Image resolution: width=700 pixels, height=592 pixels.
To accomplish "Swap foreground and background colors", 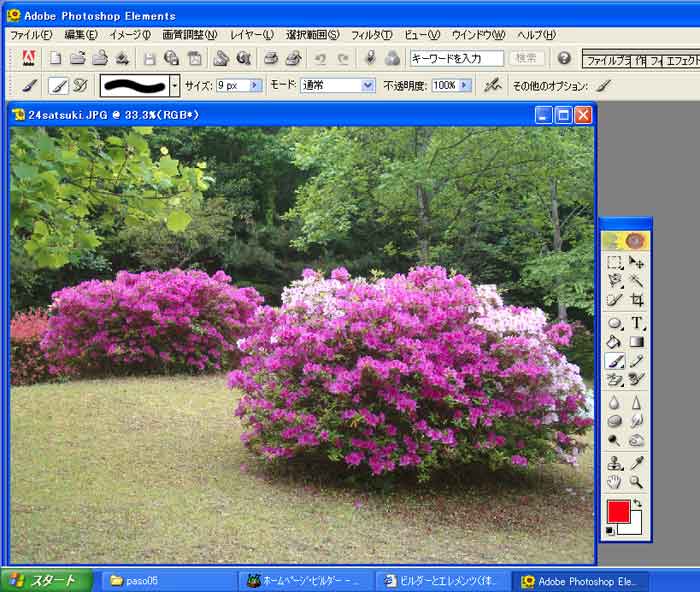I will [637, 503].
